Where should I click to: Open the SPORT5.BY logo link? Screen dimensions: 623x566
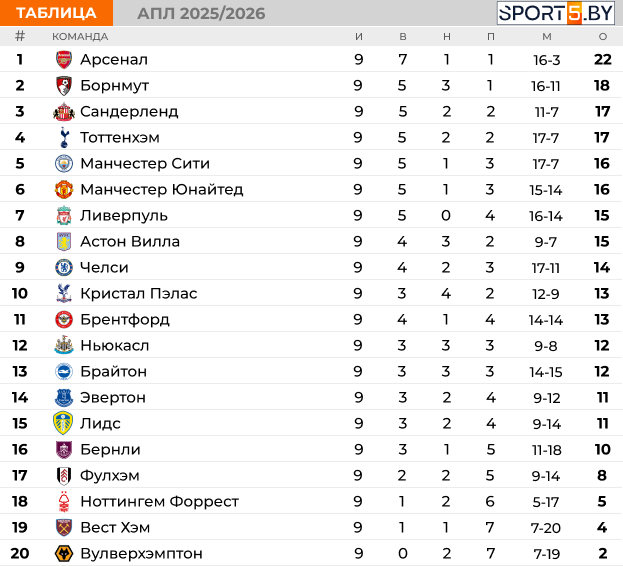point(557,13)
